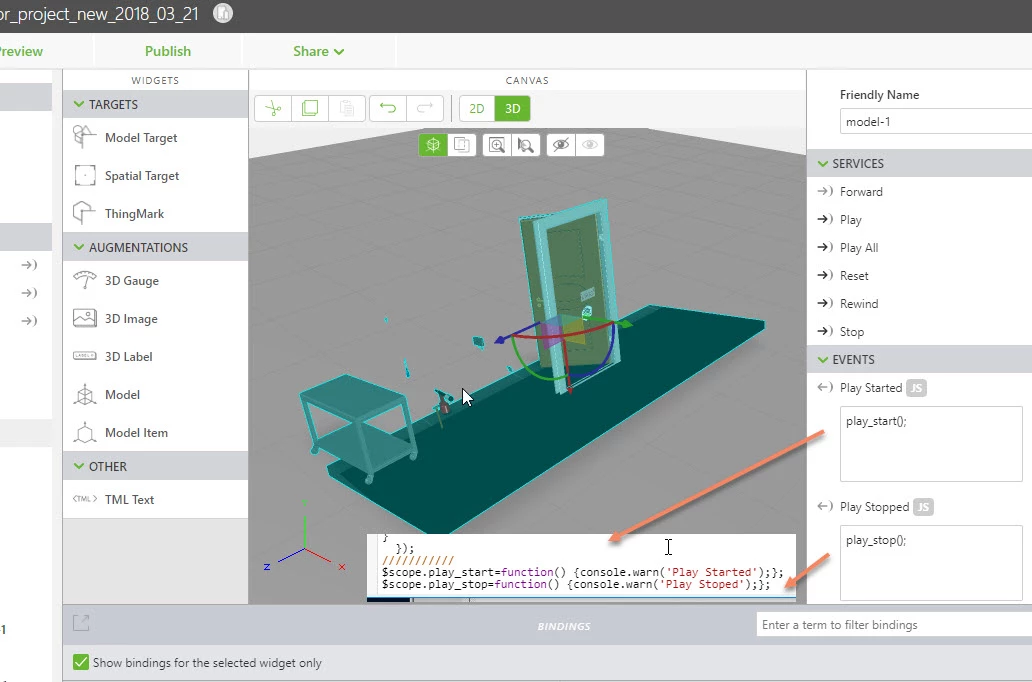Image resolution: width=1032 pixels, height=682 pixels.
Task: Click the Friendly Name field with model-1
Action: pos(936,122)
